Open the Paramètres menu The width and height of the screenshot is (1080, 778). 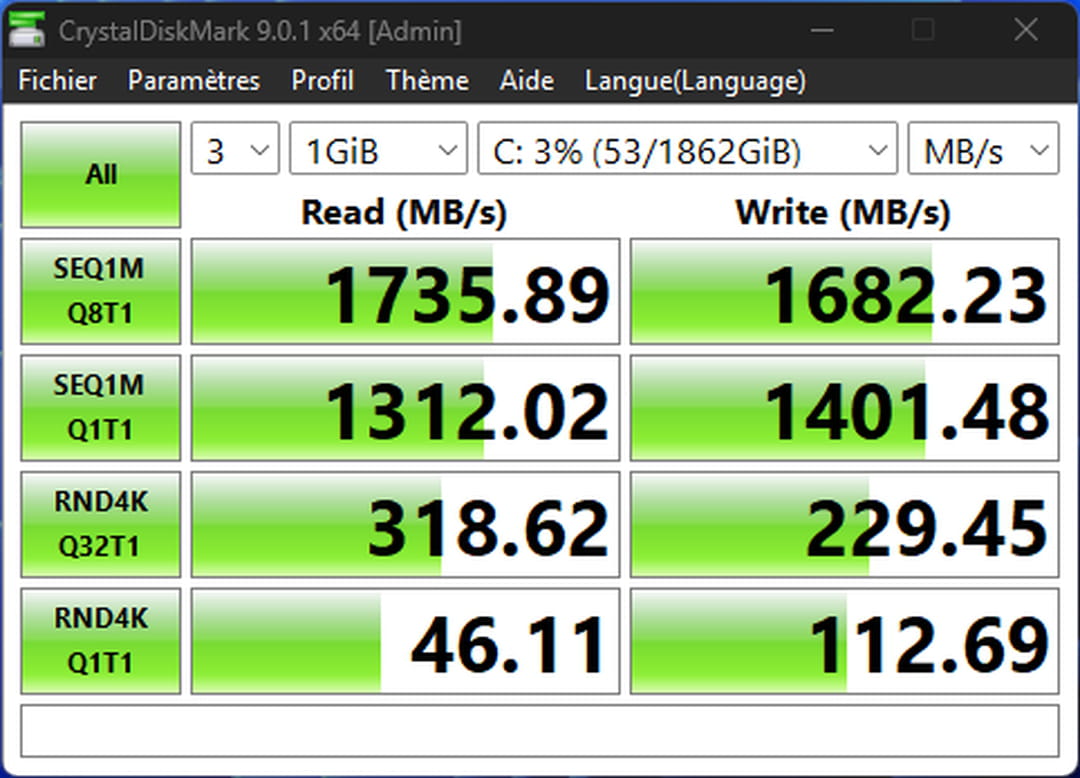click(194, 81)
